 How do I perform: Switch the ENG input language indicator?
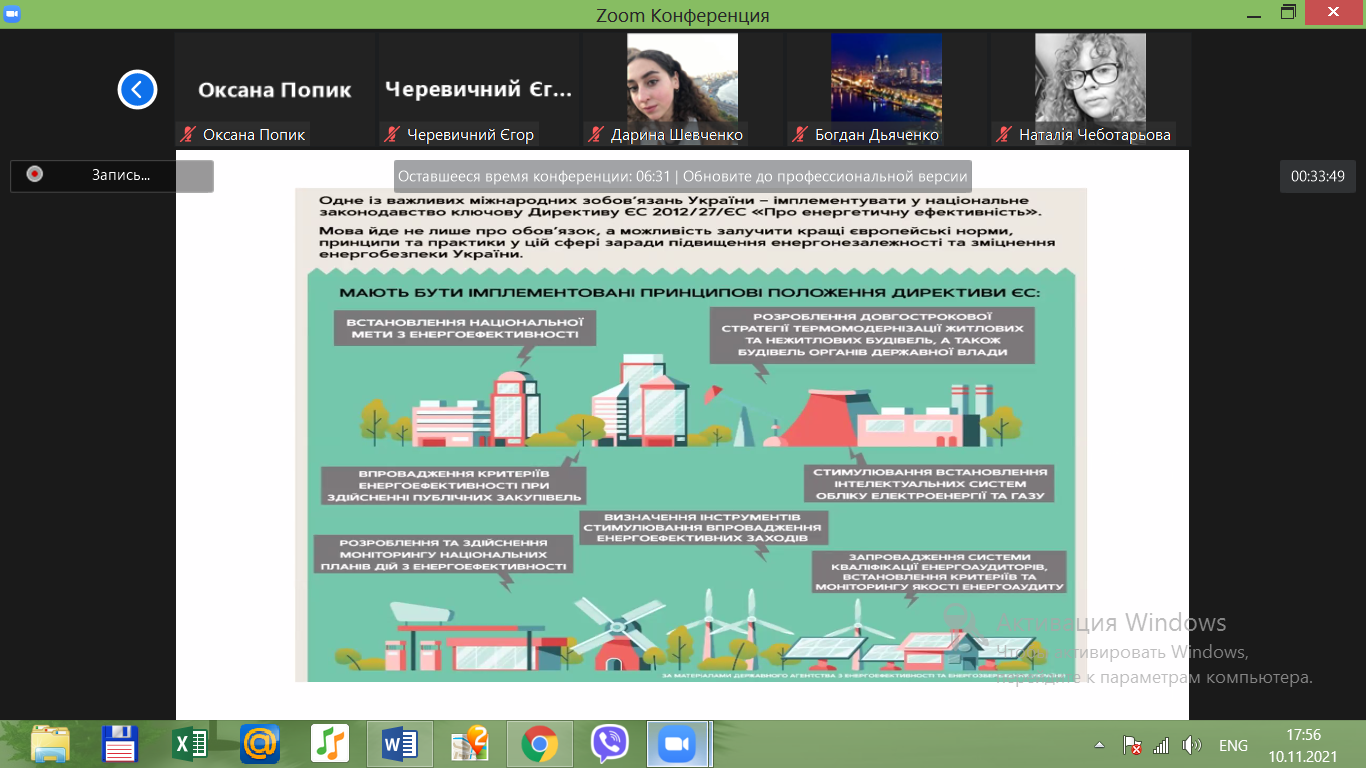[x=1233, y=745]
